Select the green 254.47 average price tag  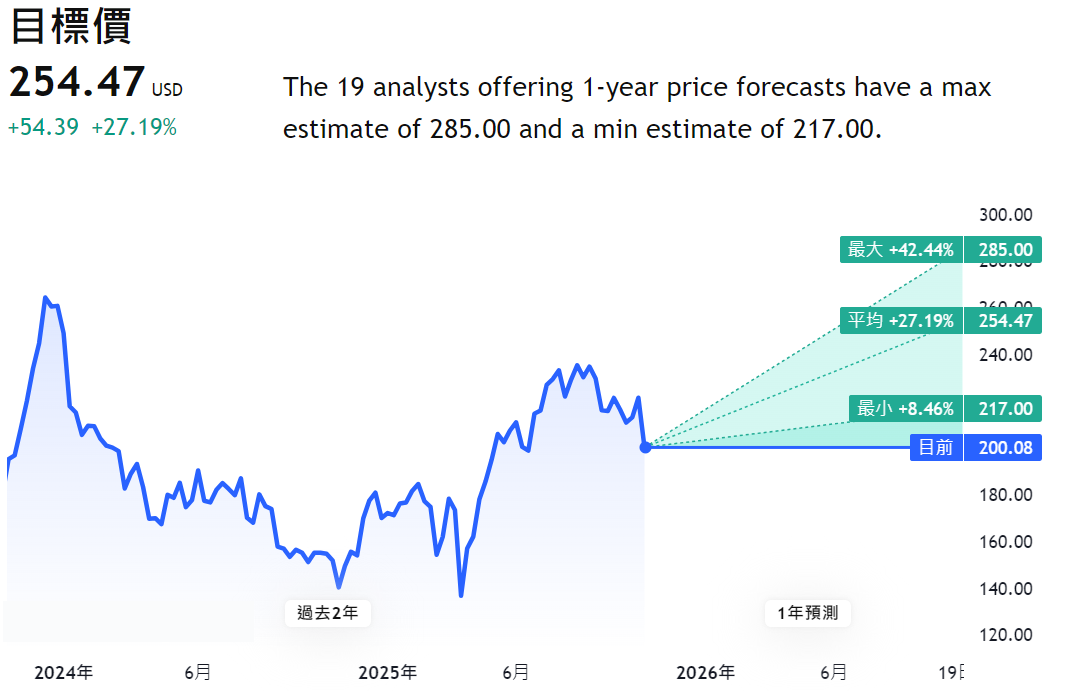(1004, 321)
